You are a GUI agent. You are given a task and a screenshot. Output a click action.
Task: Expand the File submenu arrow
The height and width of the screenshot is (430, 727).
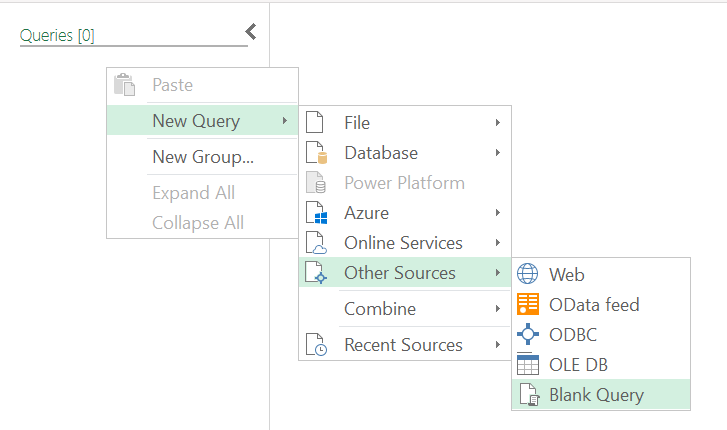click(x=497, y=122)
